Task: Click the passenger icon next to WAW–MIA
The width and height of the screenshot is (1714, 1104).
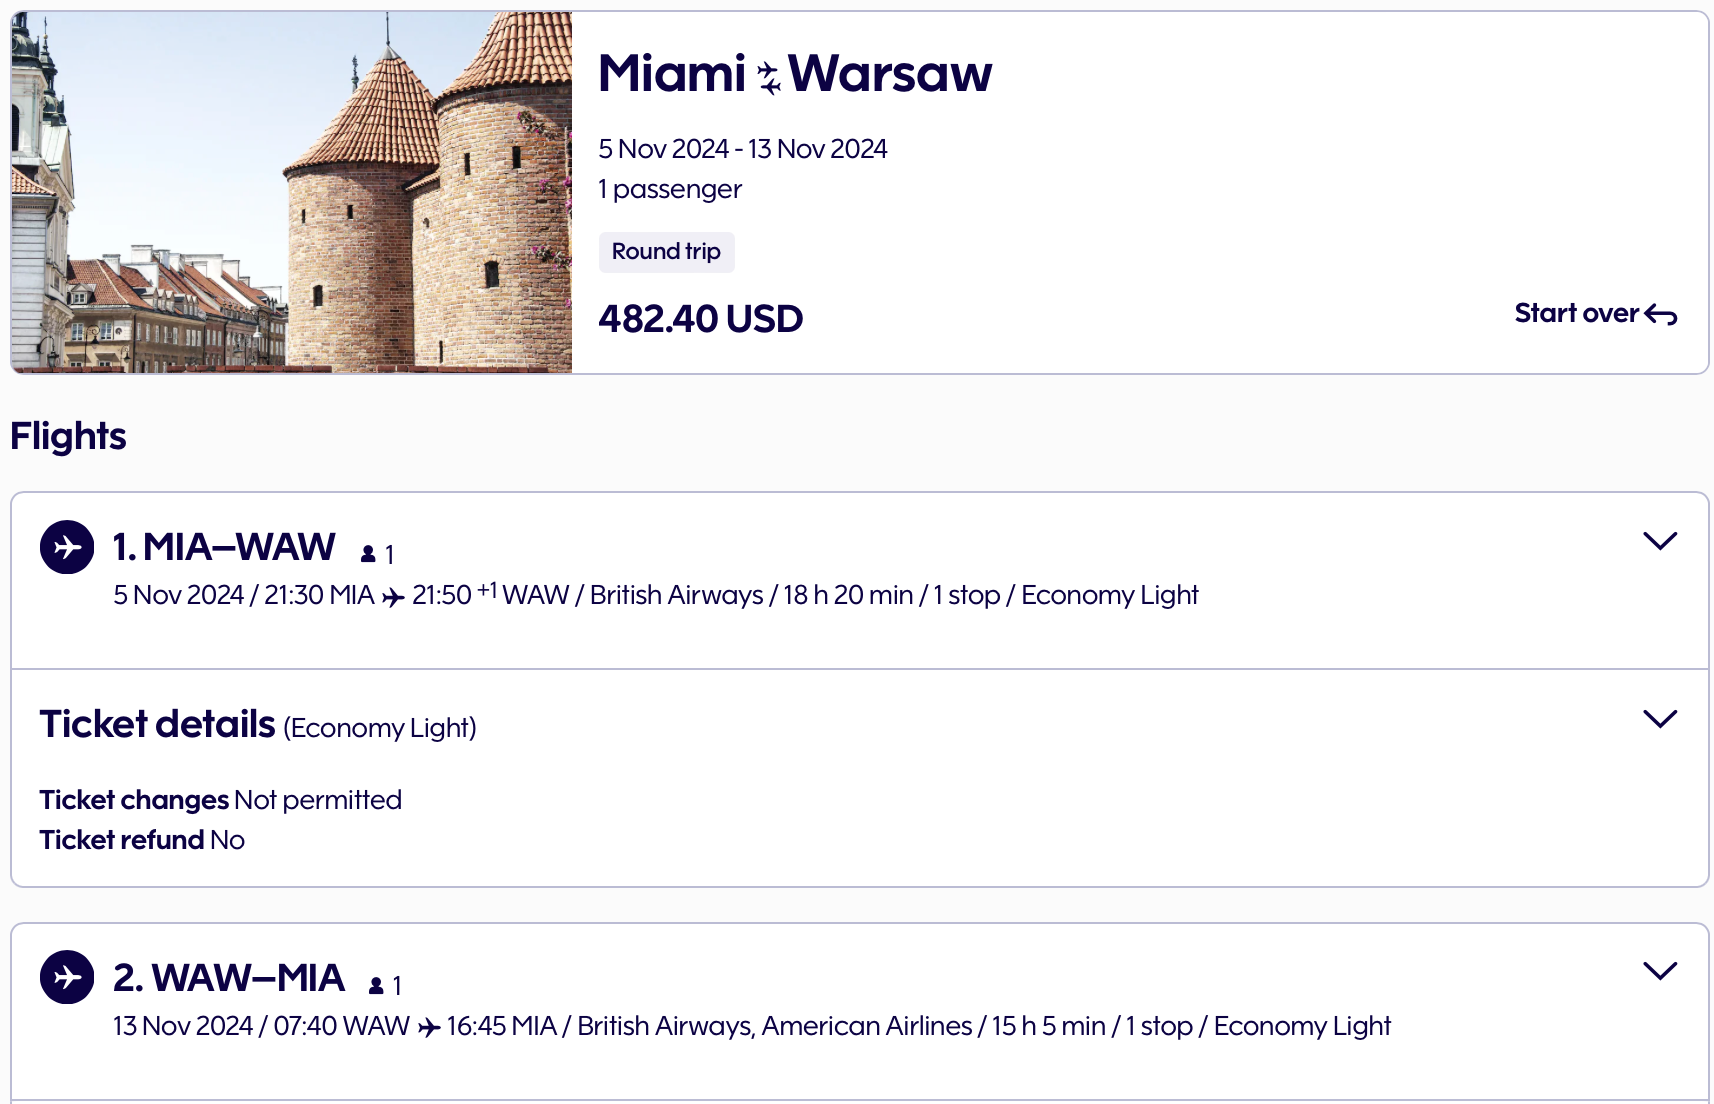Action: (376, 986)
